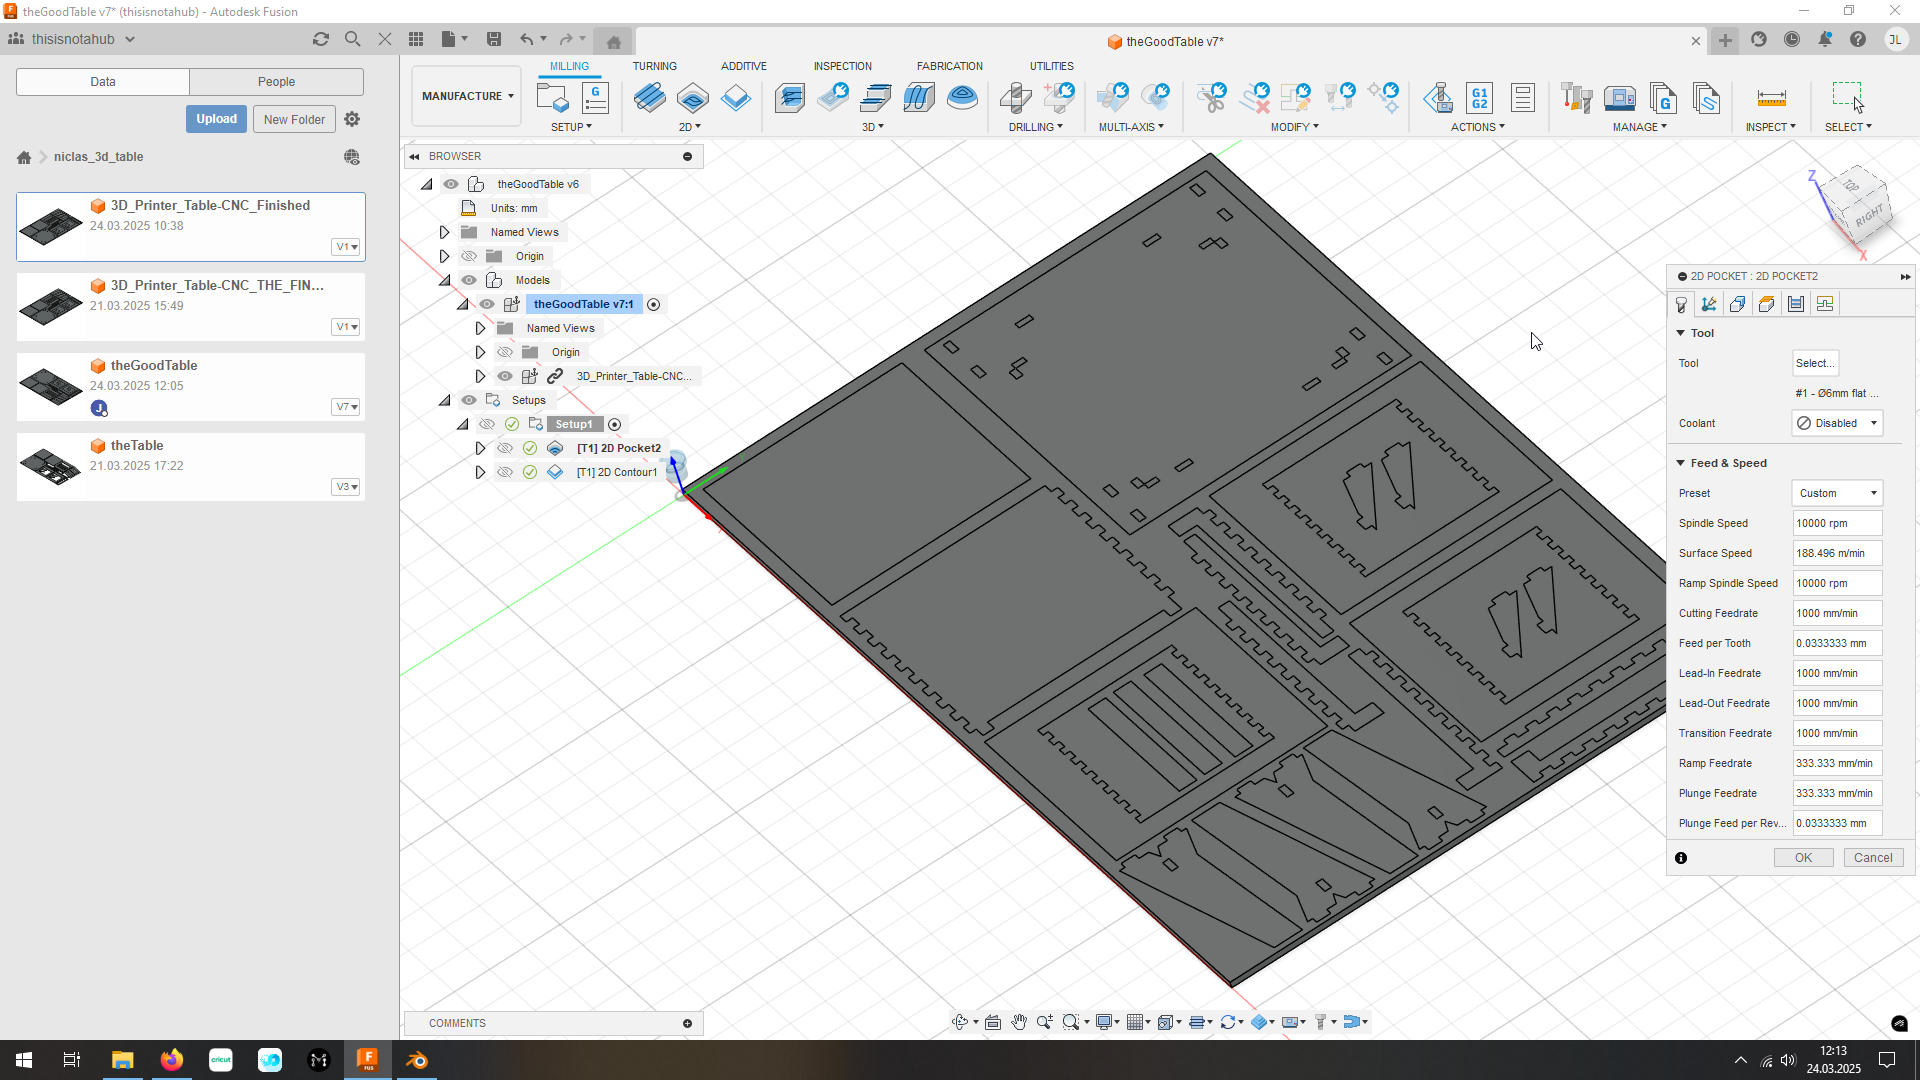This screenshot has width=1920, height=1080.
Task: Select the 3D Adaptive Clearing icon
Action: click(x=790, y=98)
